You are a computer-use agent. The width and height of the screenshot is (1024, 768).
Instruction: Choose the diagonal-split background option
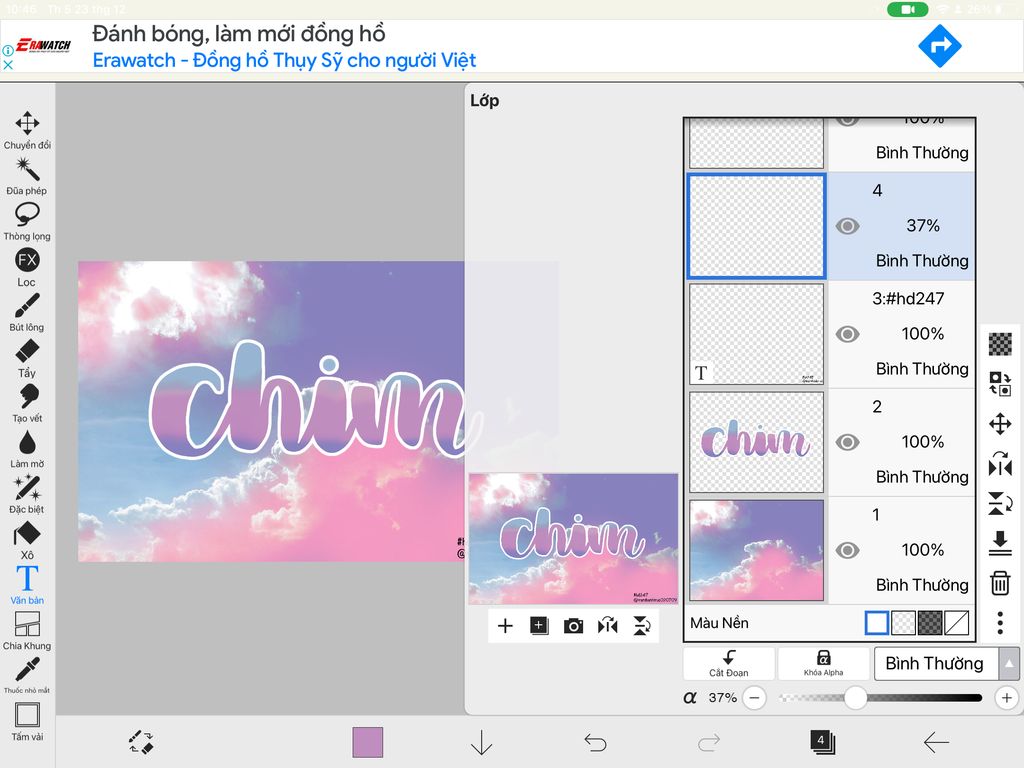tap(957, 623)
